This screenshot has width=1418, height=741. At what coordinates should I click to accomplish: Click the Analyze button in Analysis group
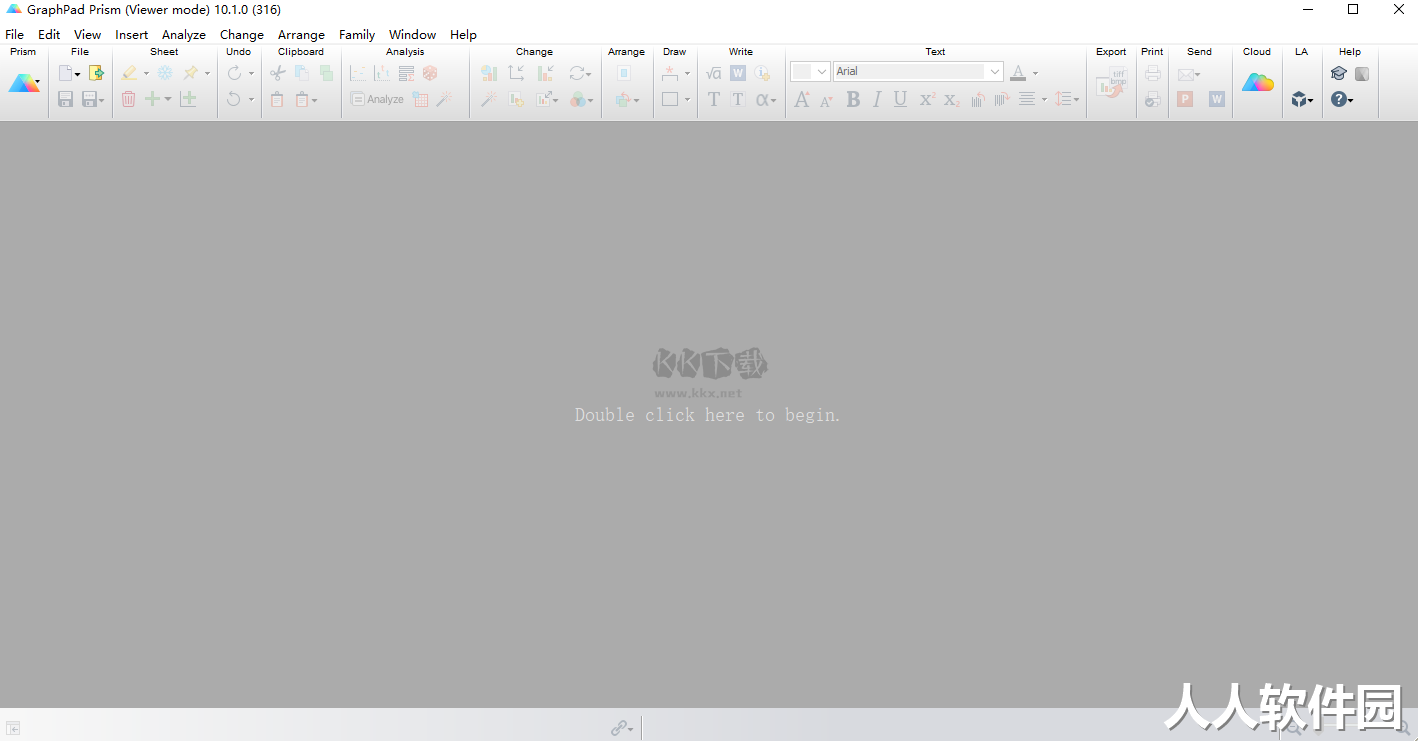tap(377, 99)
